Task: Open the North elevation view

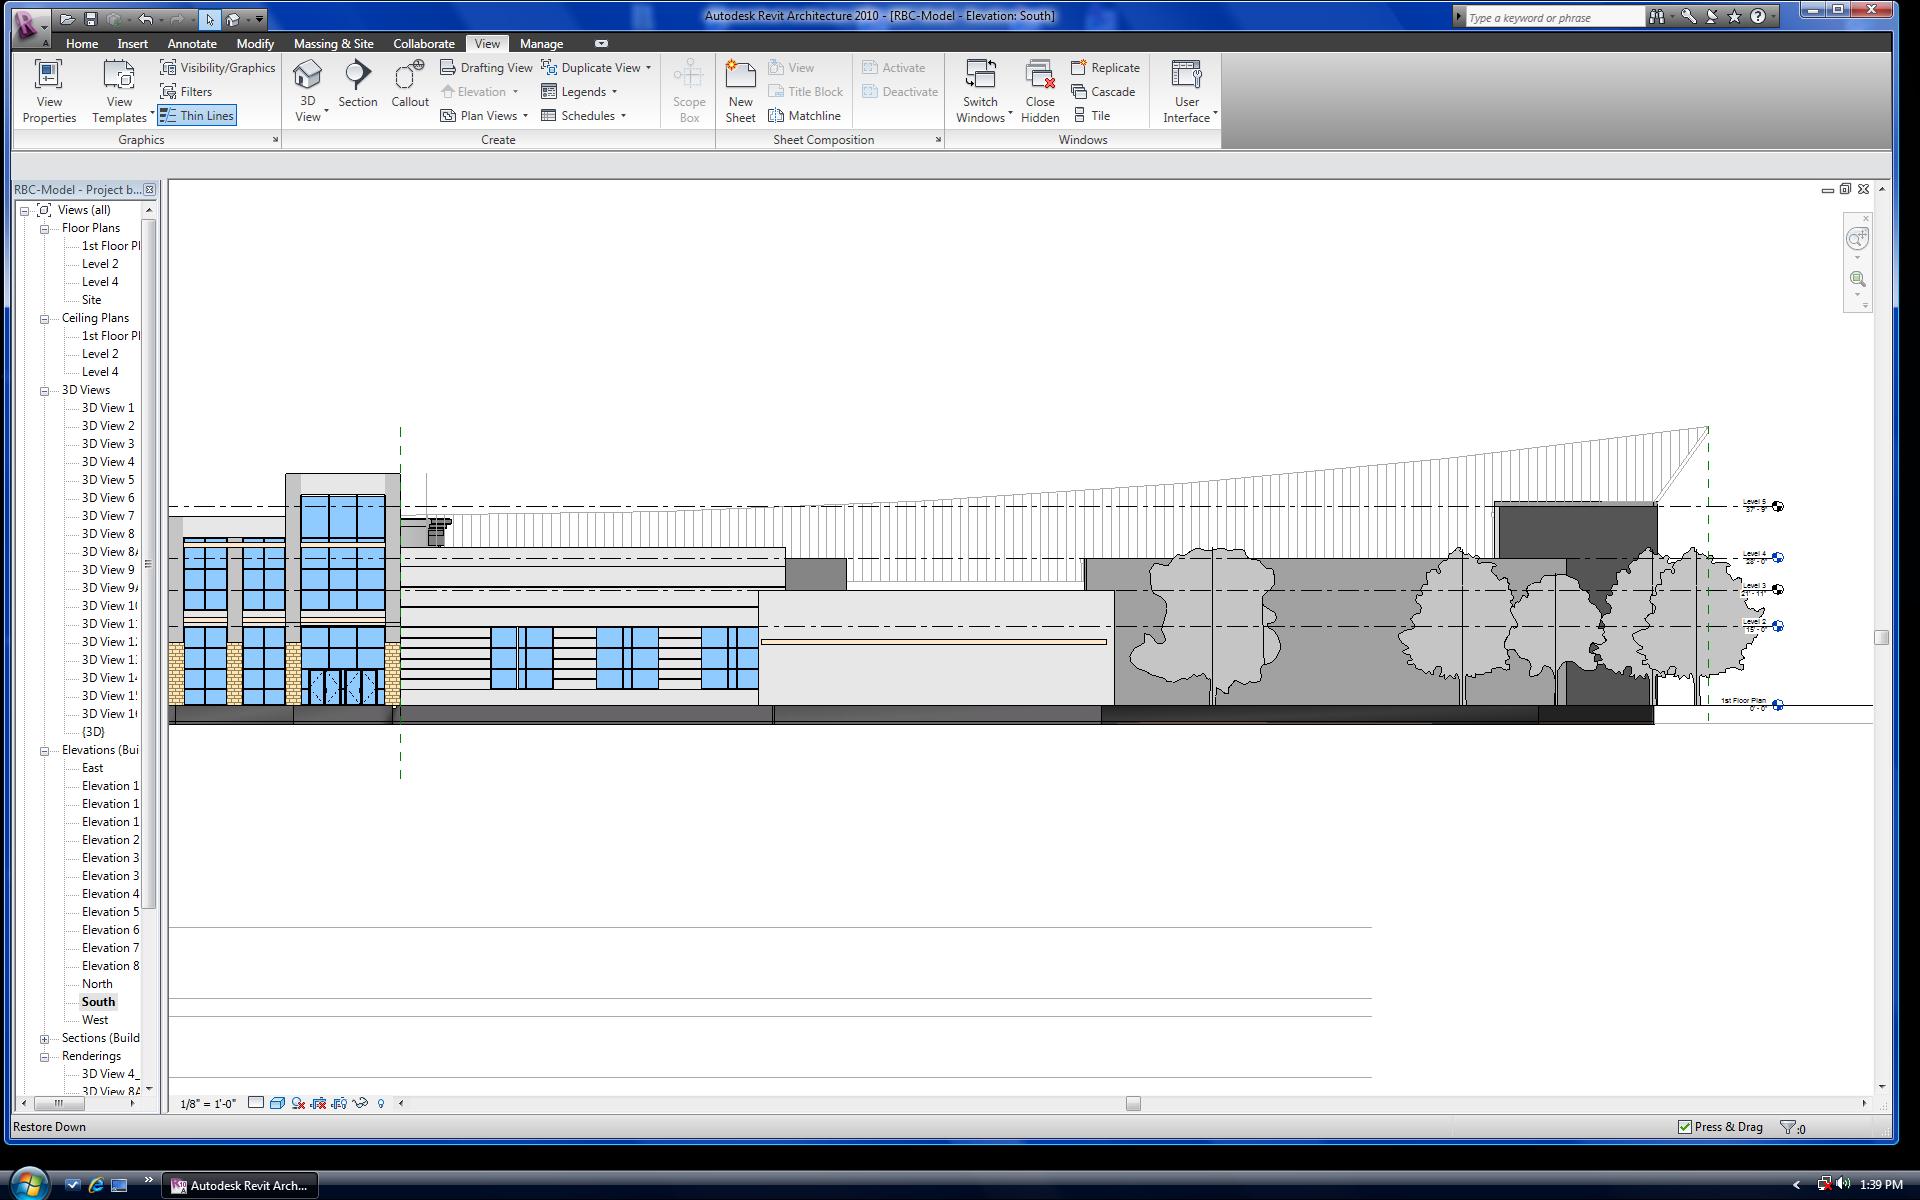Action: [97, 984]
